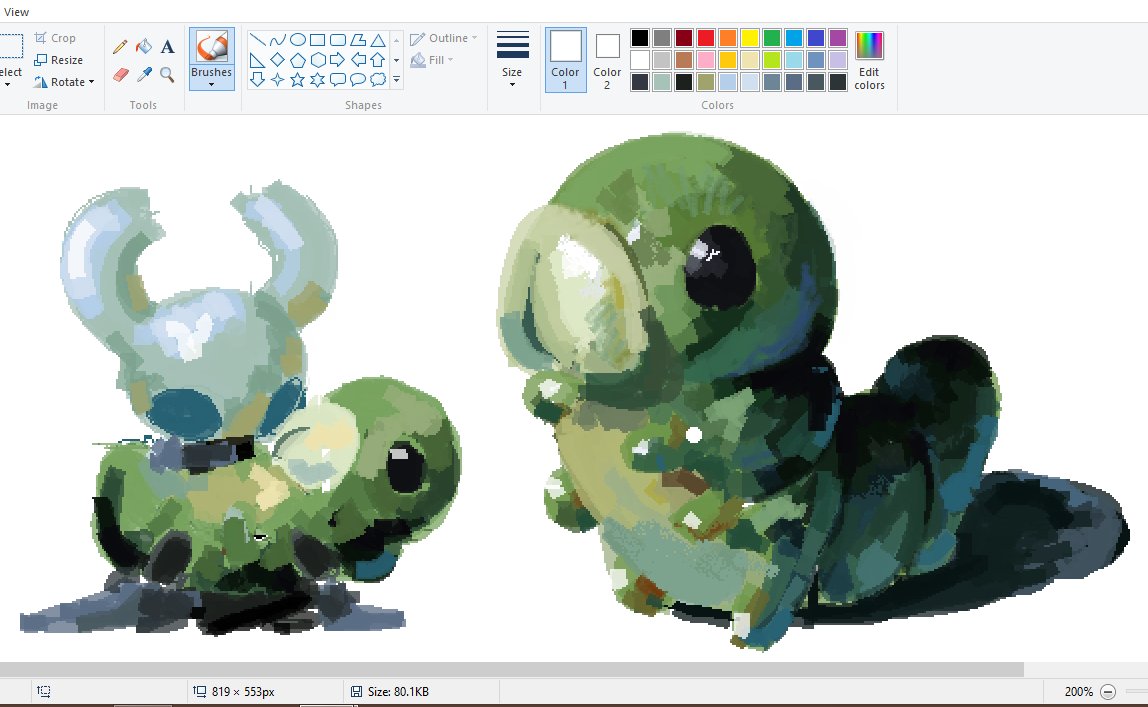The height and width of the screenshot is (707, 1148).
Task: Pick the green color swatch
Action: coord(772,38)
